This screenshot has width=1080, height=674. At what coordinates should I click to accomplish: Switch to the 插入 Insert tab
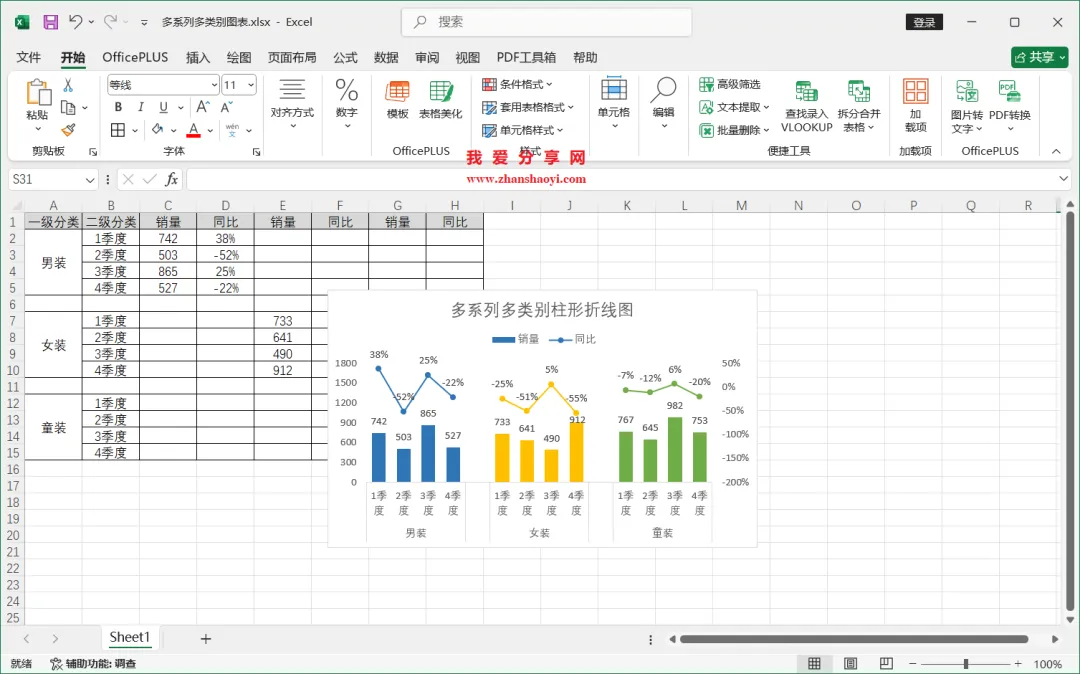point(198,57)
